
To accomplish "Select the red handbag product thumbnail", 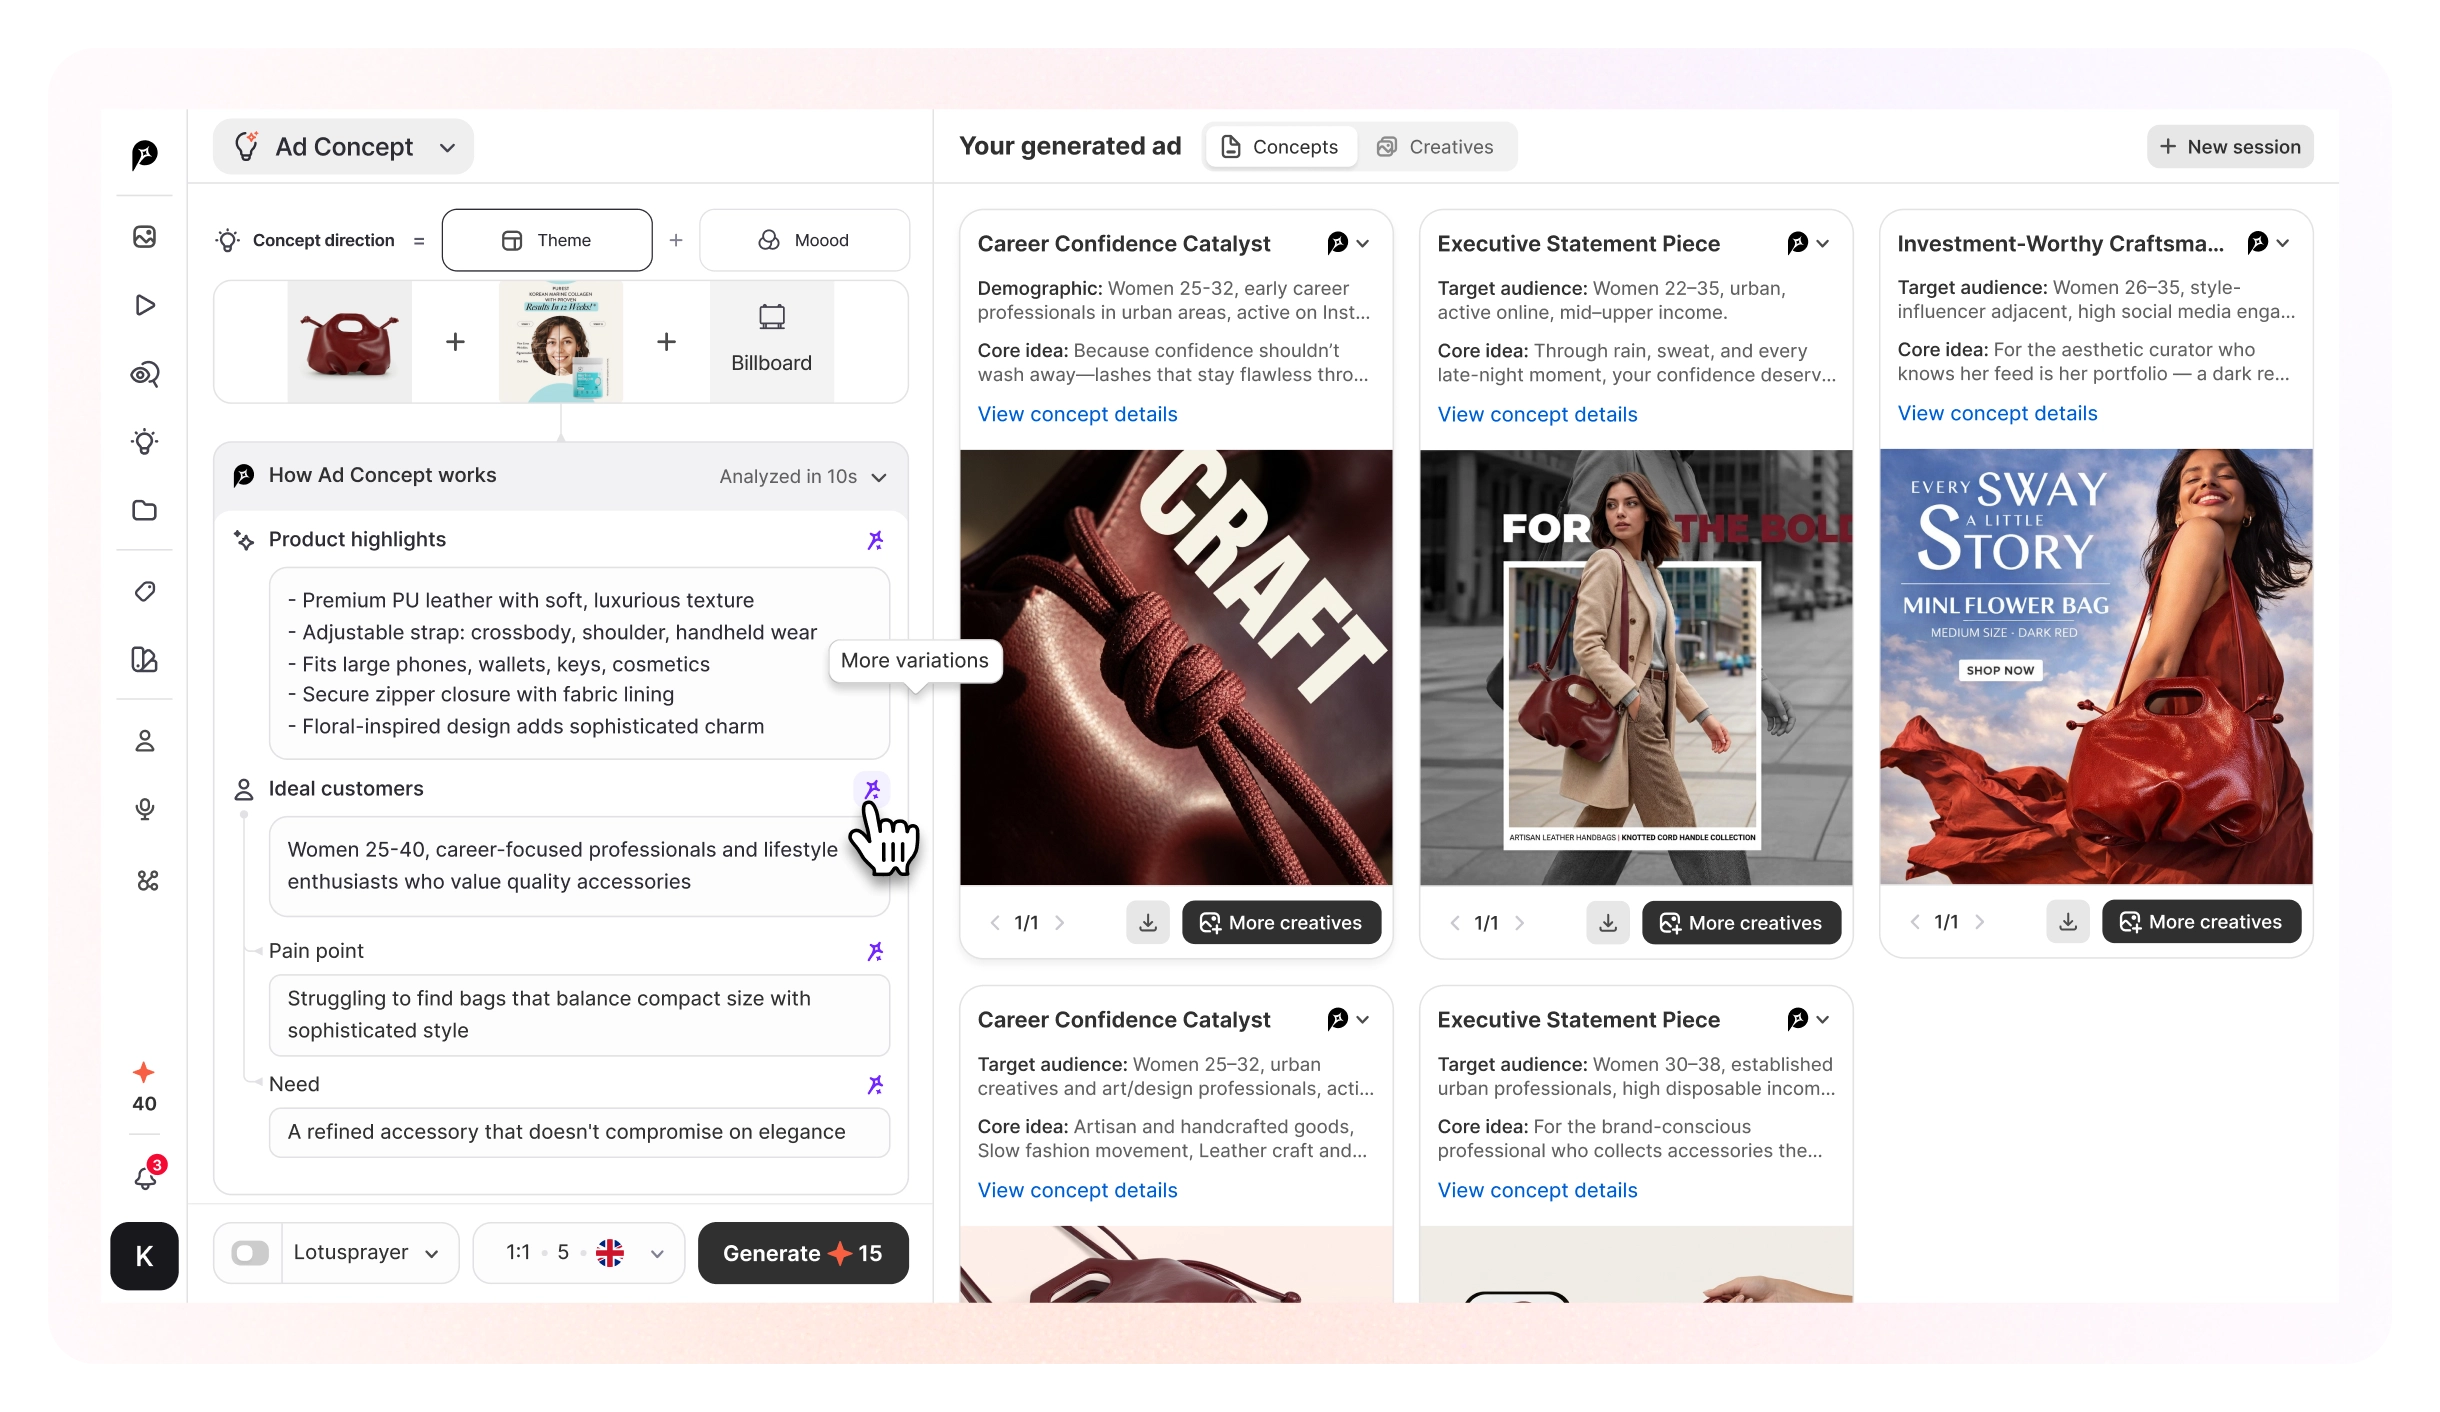I will pos(350,342).
